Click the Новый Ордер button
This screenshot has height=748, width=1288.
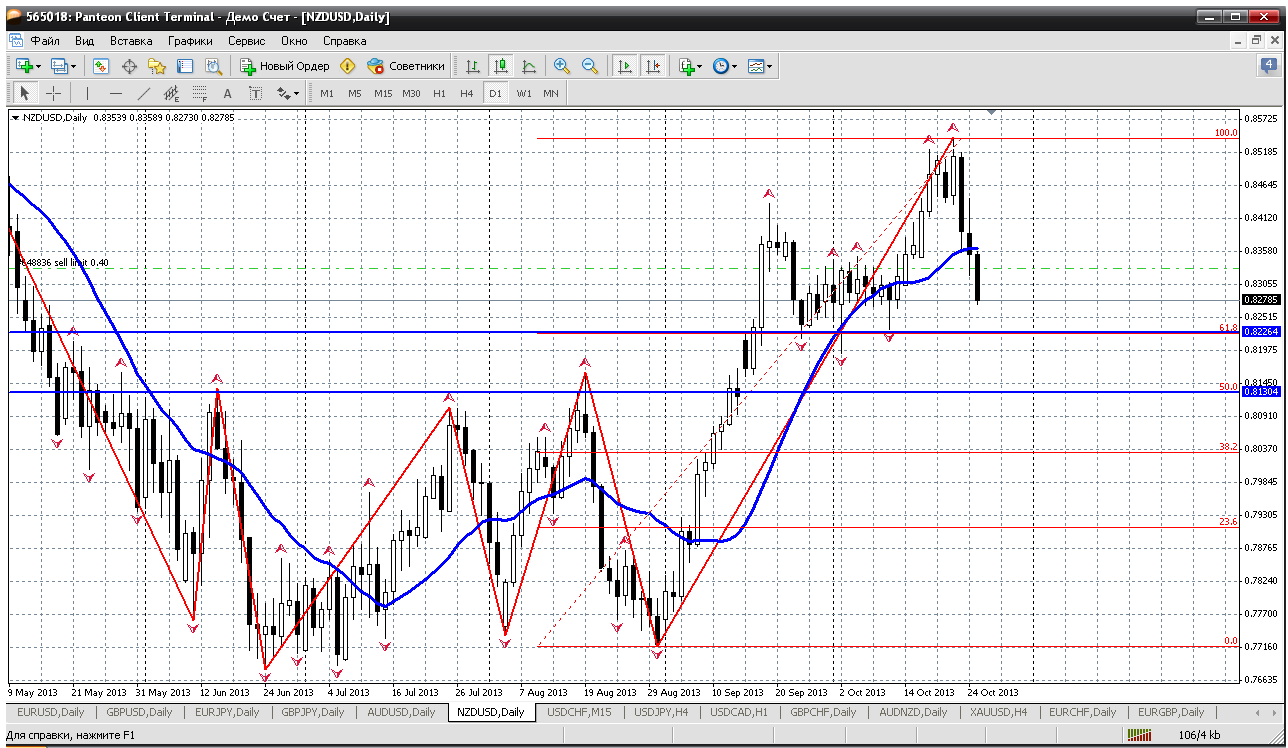click(285, 66)
